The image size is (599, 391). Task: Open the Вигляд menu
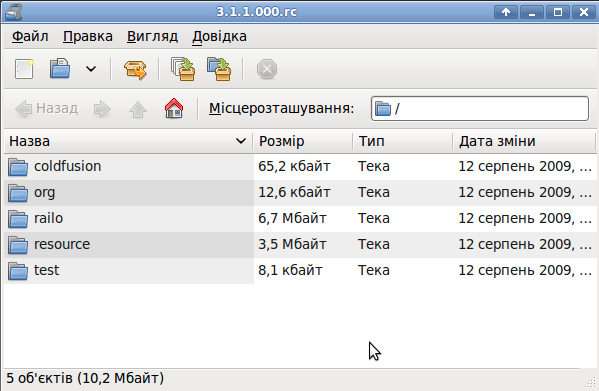[x=152, y=37]
